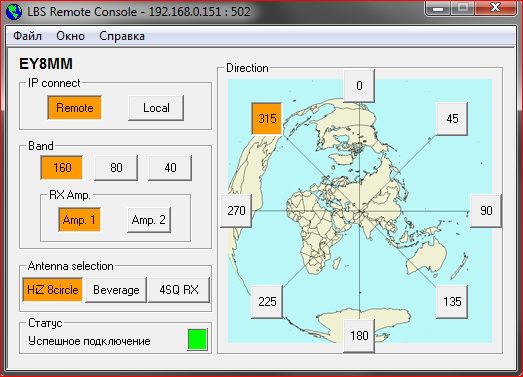The image size is (523, 377).
Task: Switch to the 80 band
Action: 116,167
